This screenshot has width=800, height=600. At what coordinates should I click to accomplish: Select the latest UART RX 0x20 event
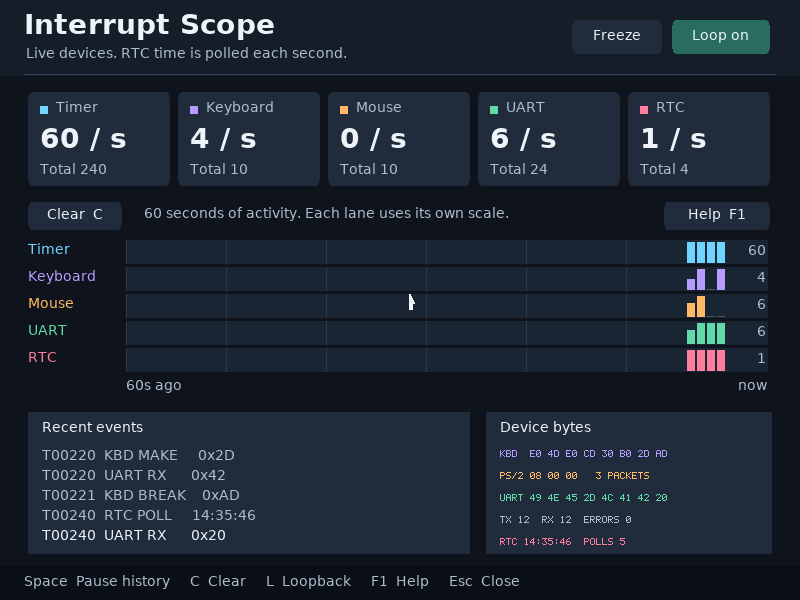click(x=134, y=535)
